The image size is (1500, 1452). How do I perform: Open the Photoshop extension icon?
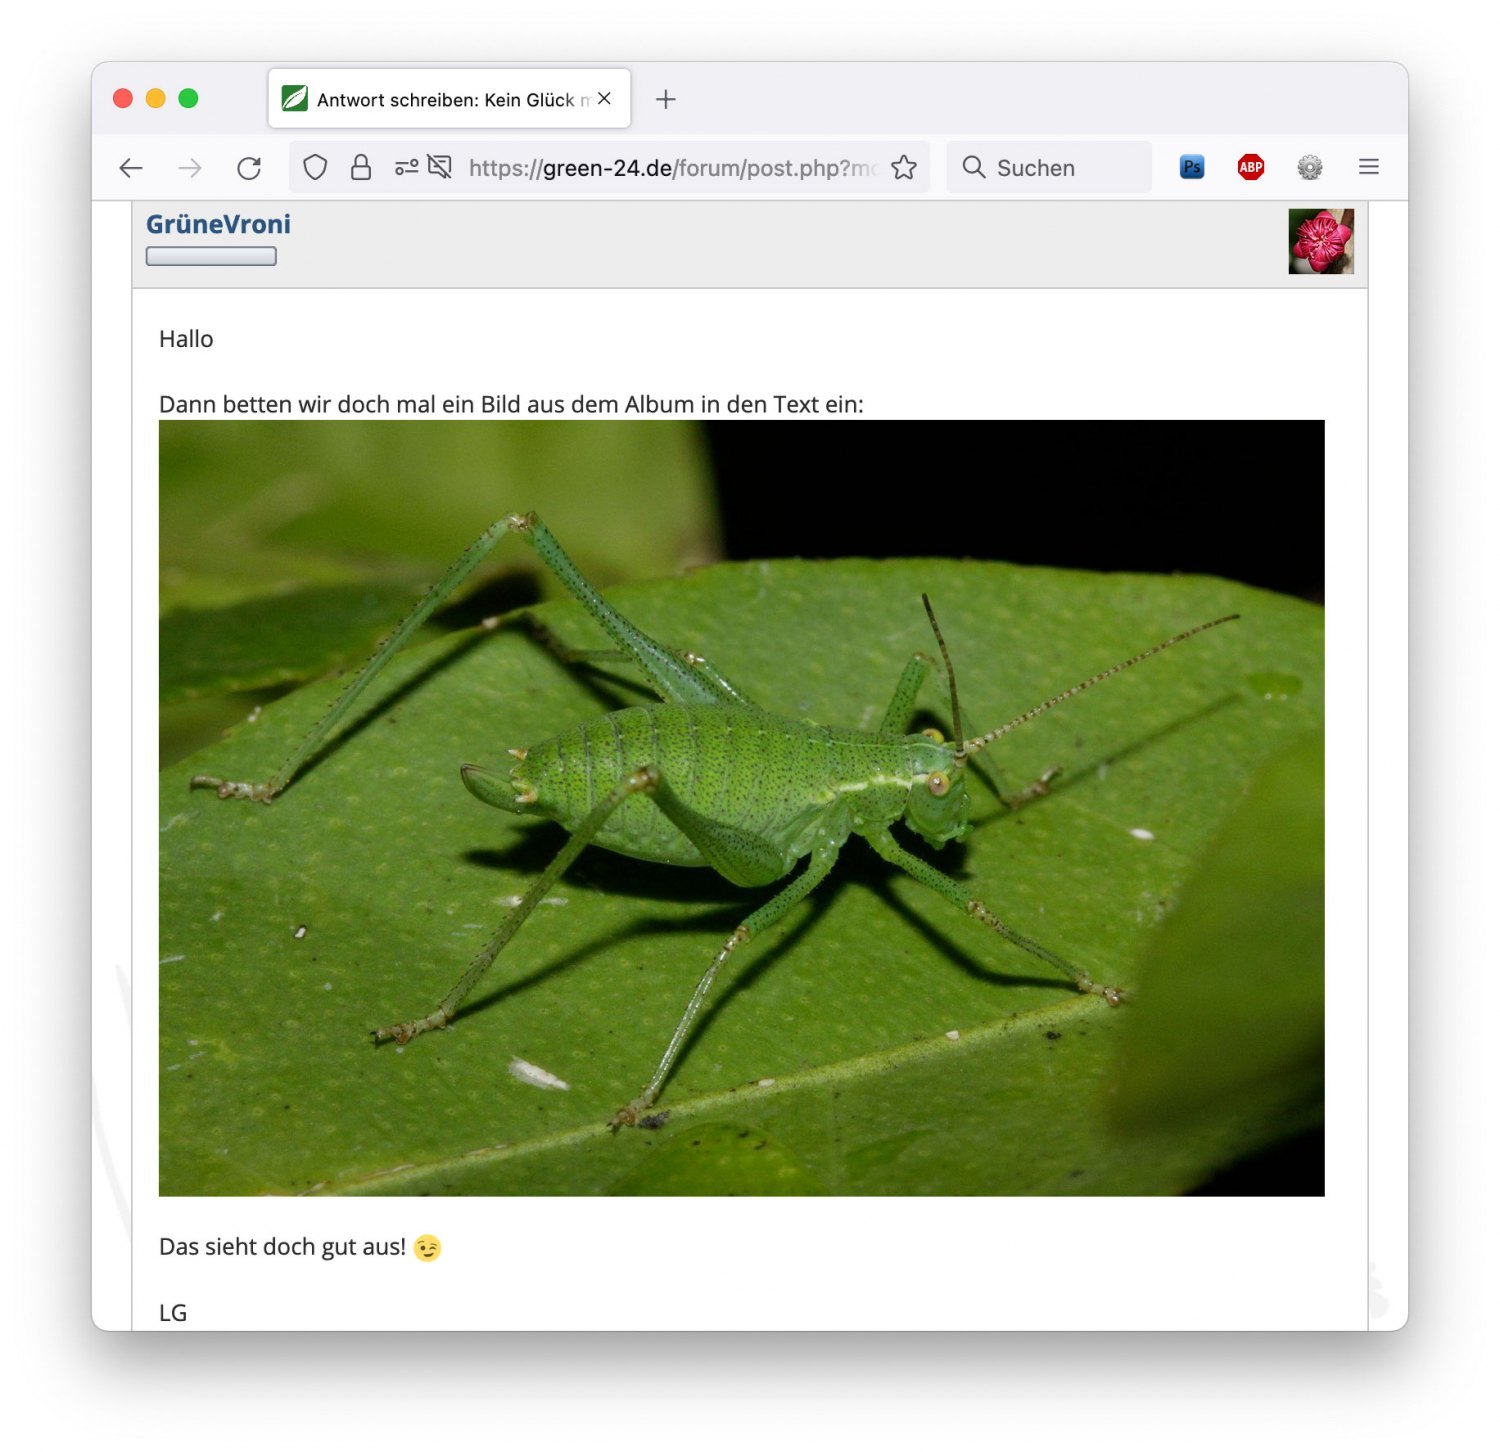[1191, 168]
